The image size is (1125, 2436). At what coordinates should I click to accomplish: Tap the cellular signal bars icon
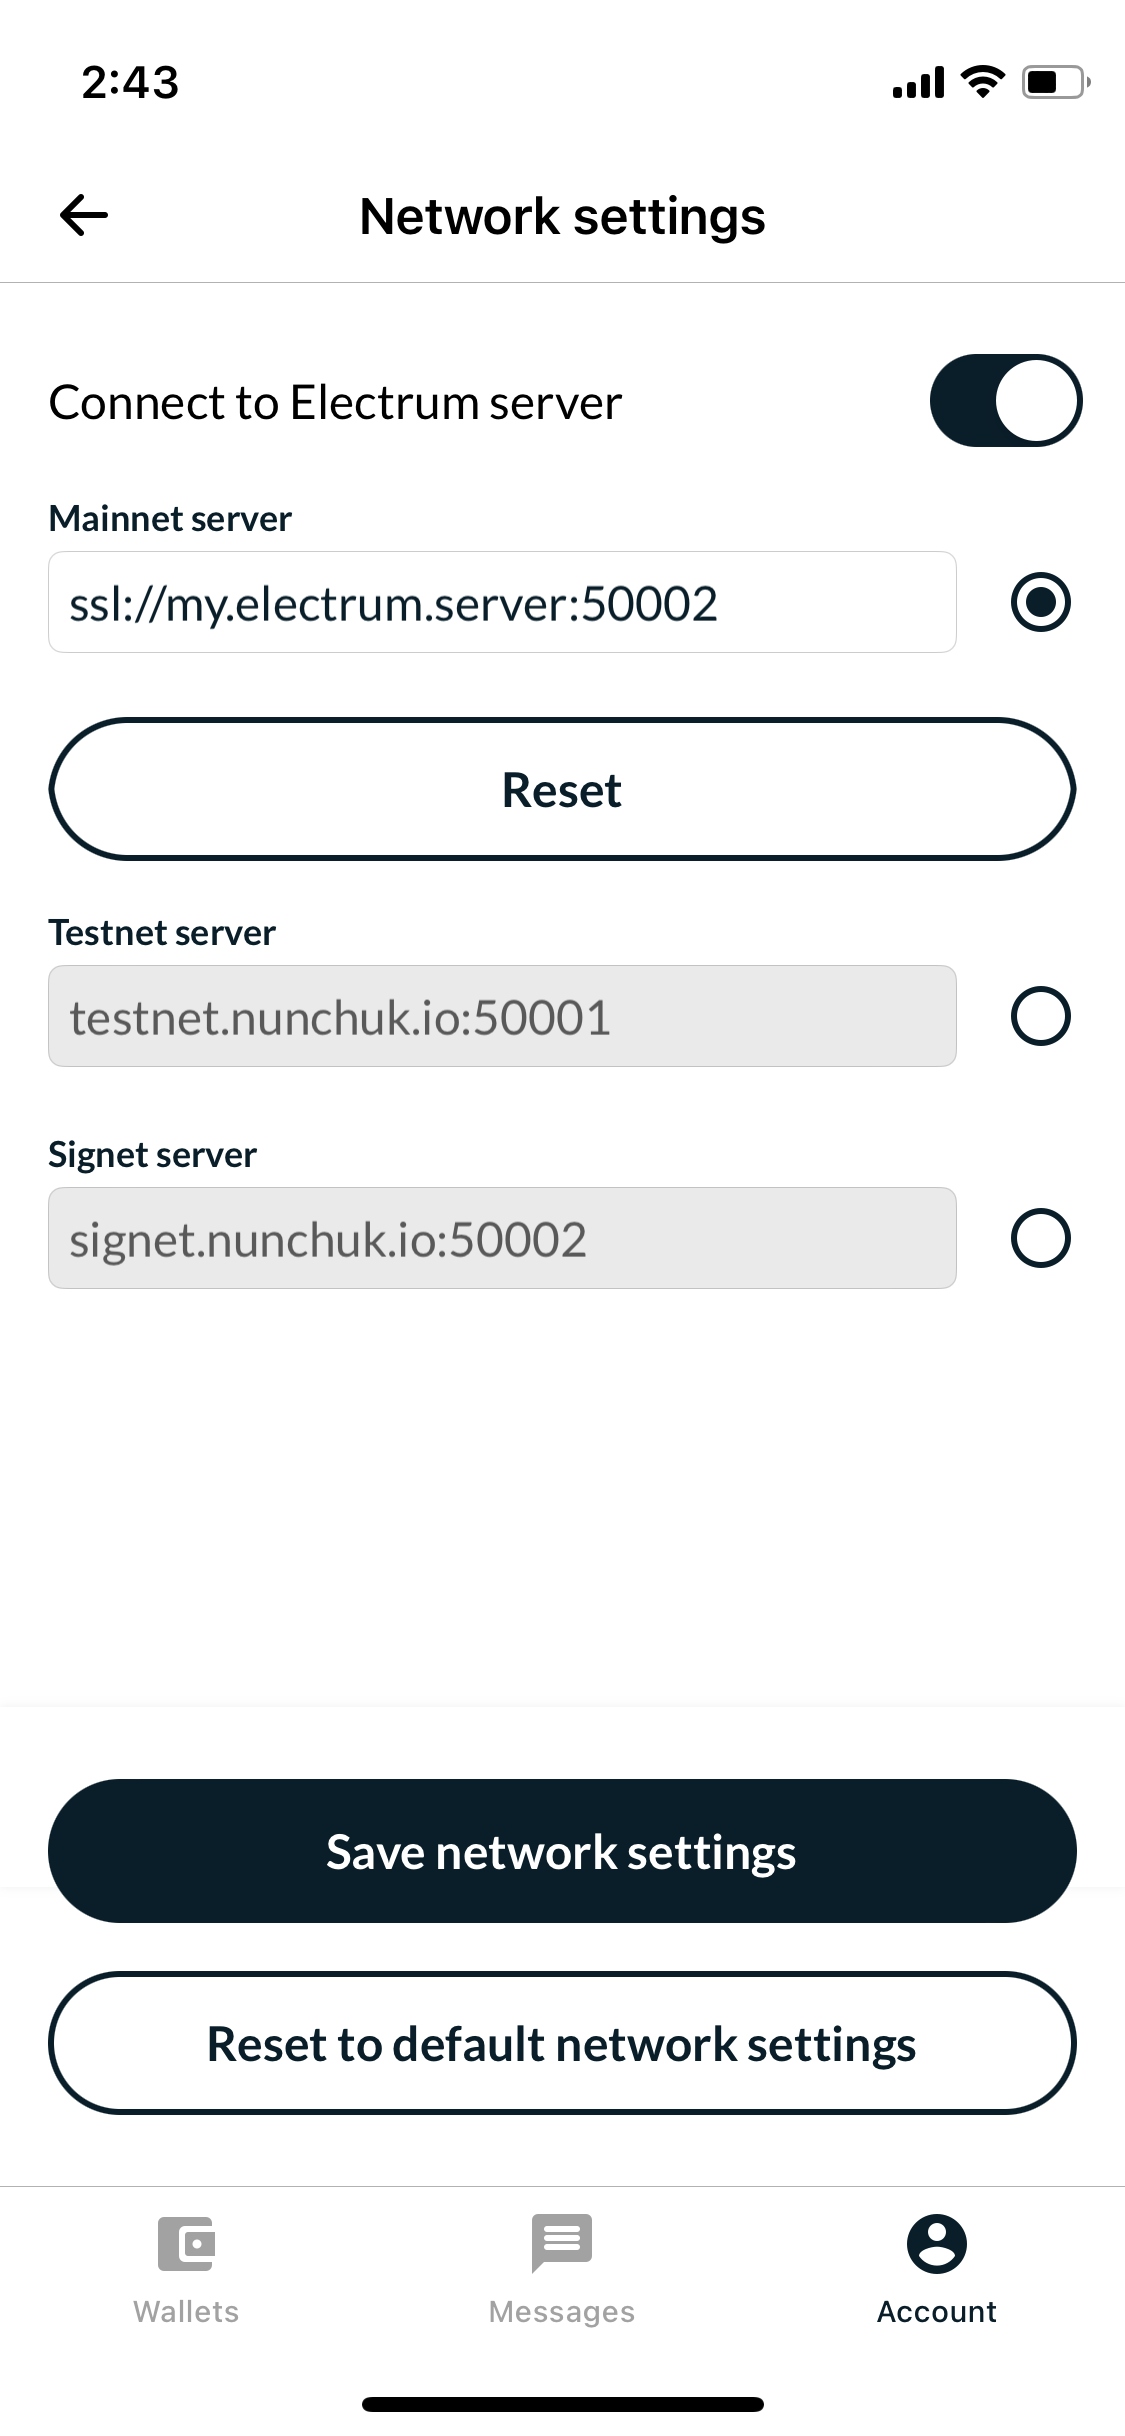tap(916, 83)
